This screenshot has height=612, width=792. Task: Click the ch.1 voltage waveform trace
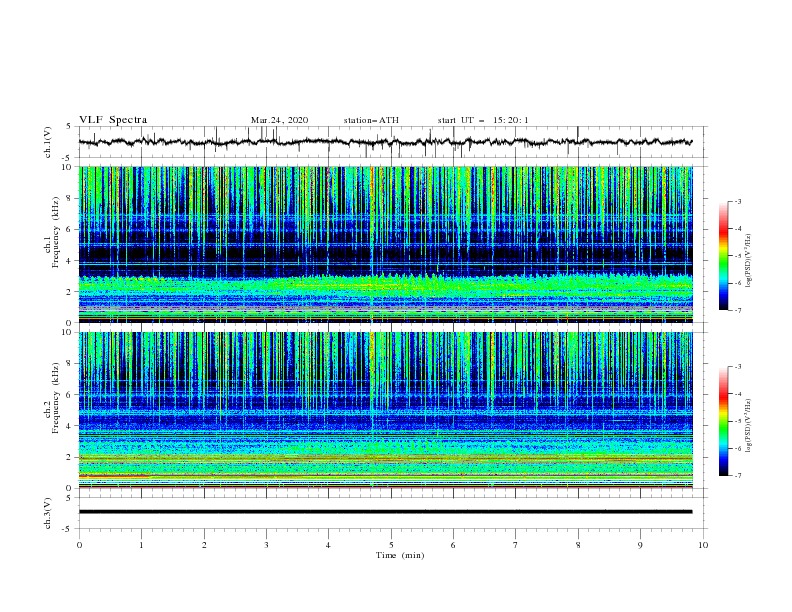(385, 142)
